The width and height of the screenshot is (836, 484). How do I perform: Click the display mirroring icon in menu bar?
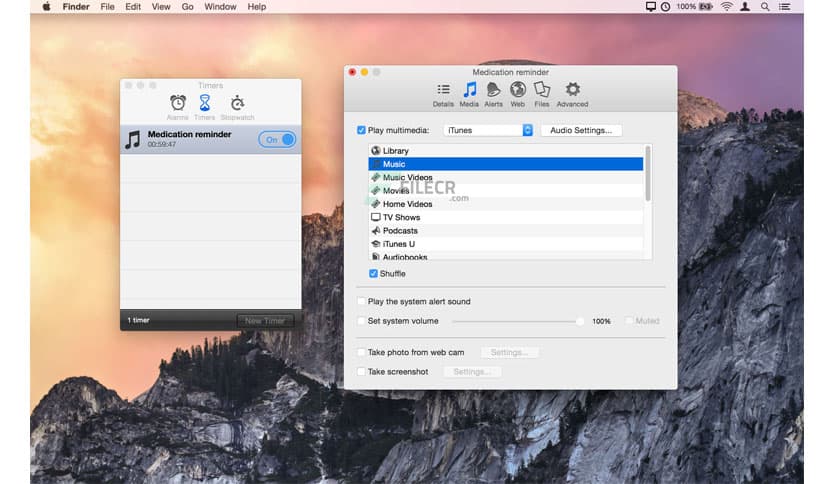coord(650,6)
